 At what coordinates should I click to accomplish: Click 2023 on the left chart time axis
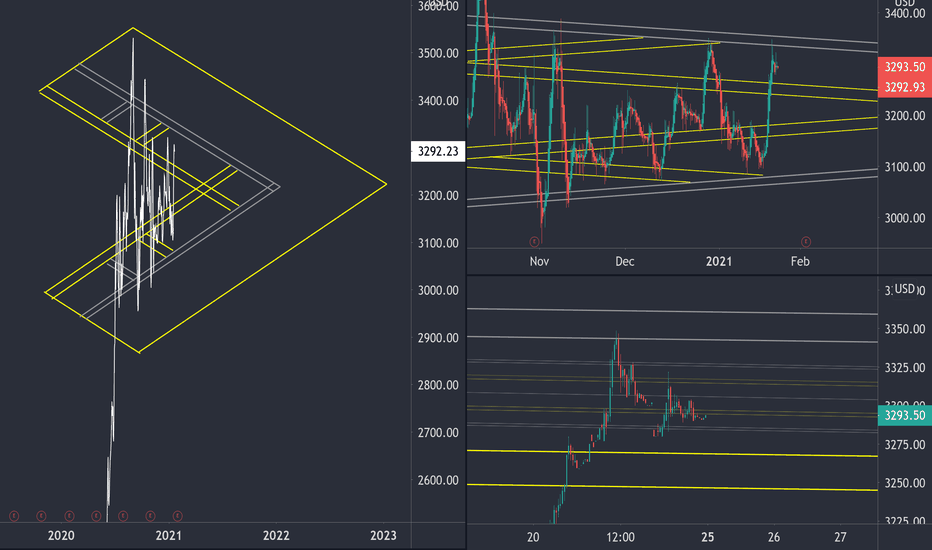(383, 536)
